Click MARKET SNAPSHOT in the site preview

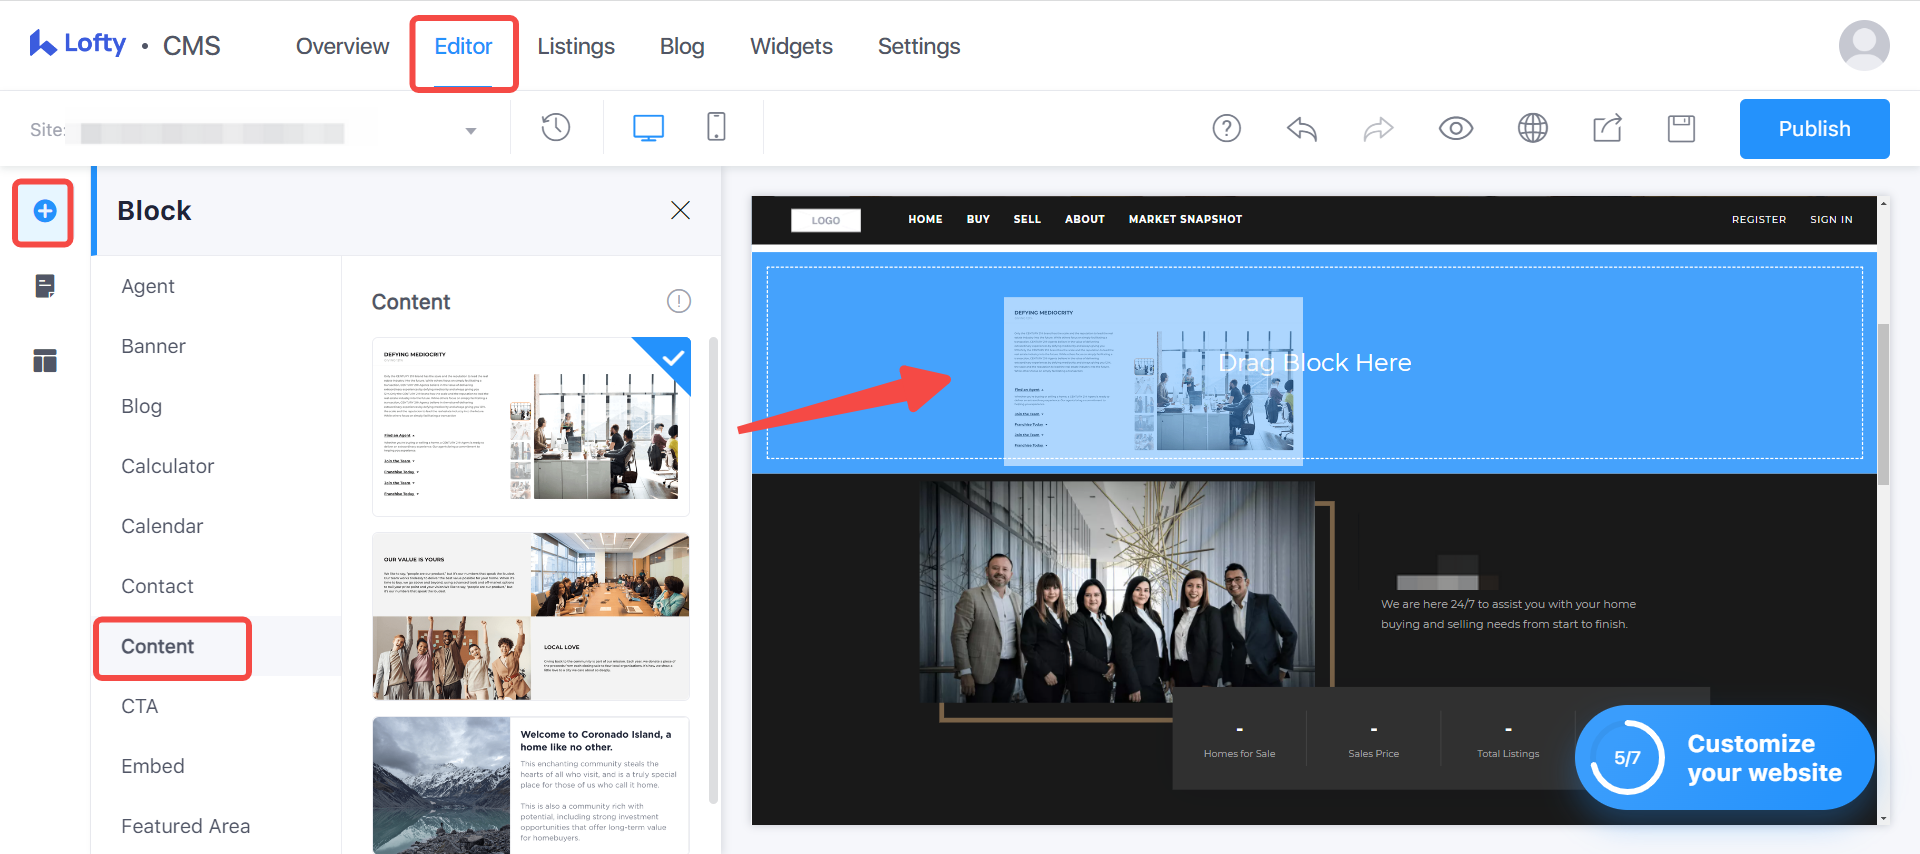[x=1185, y=219]
